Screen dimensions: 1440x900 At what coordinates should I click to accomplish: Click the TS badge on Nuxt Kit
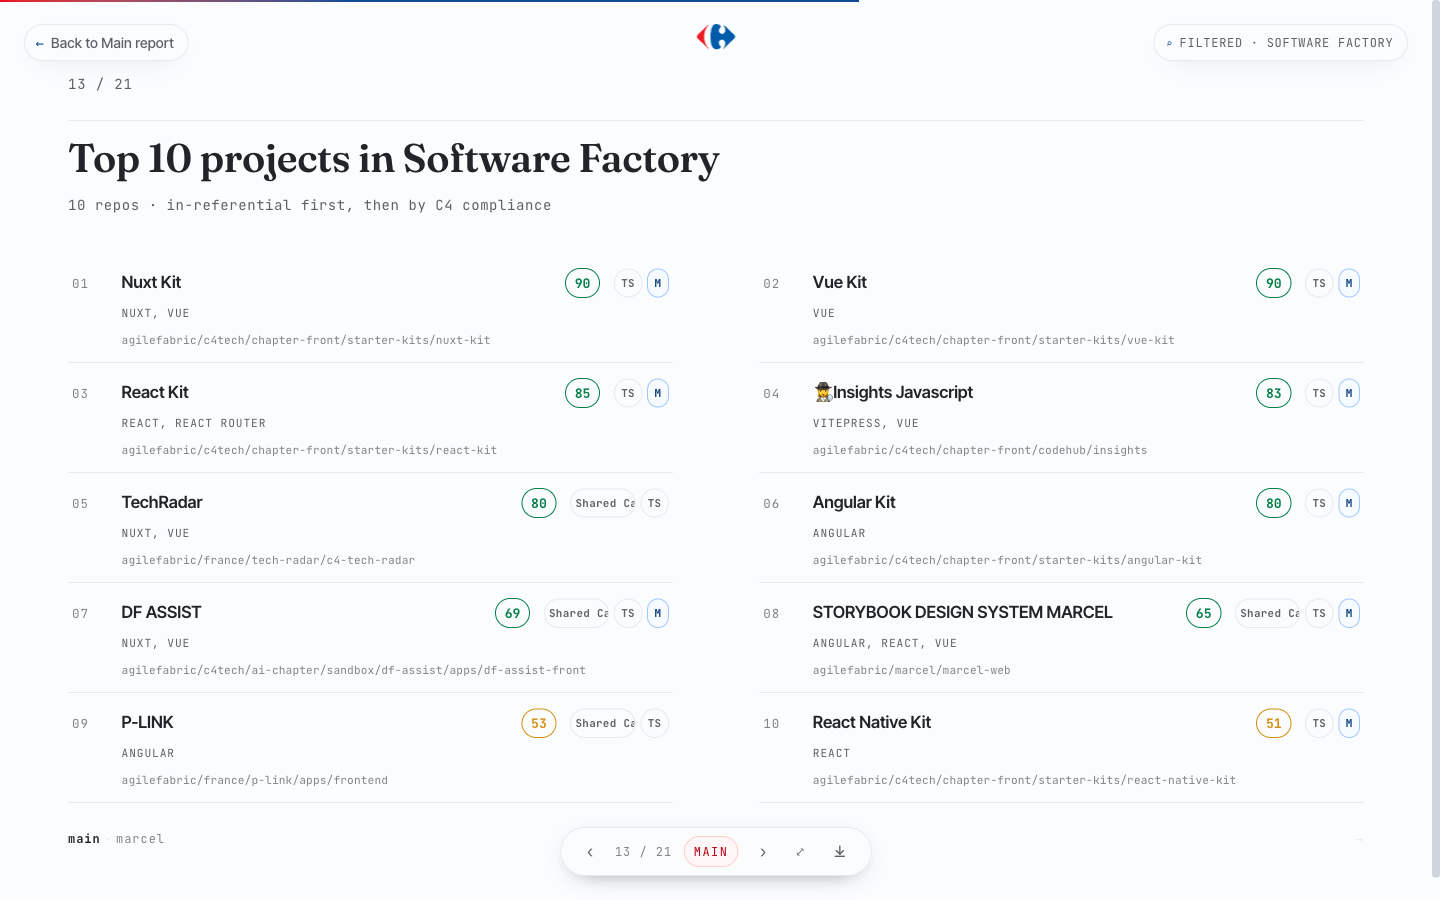(x=628, y=283)
